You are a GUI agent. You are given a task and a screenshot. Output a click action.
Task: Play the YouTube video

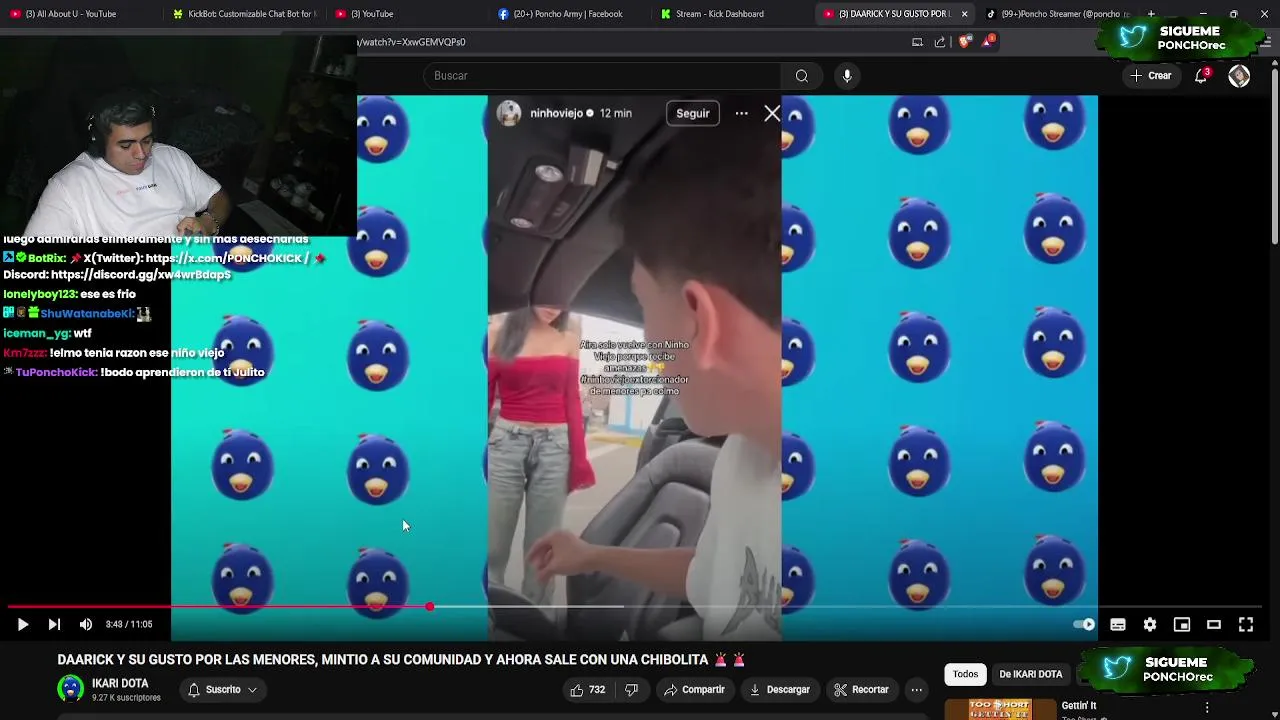22,624
